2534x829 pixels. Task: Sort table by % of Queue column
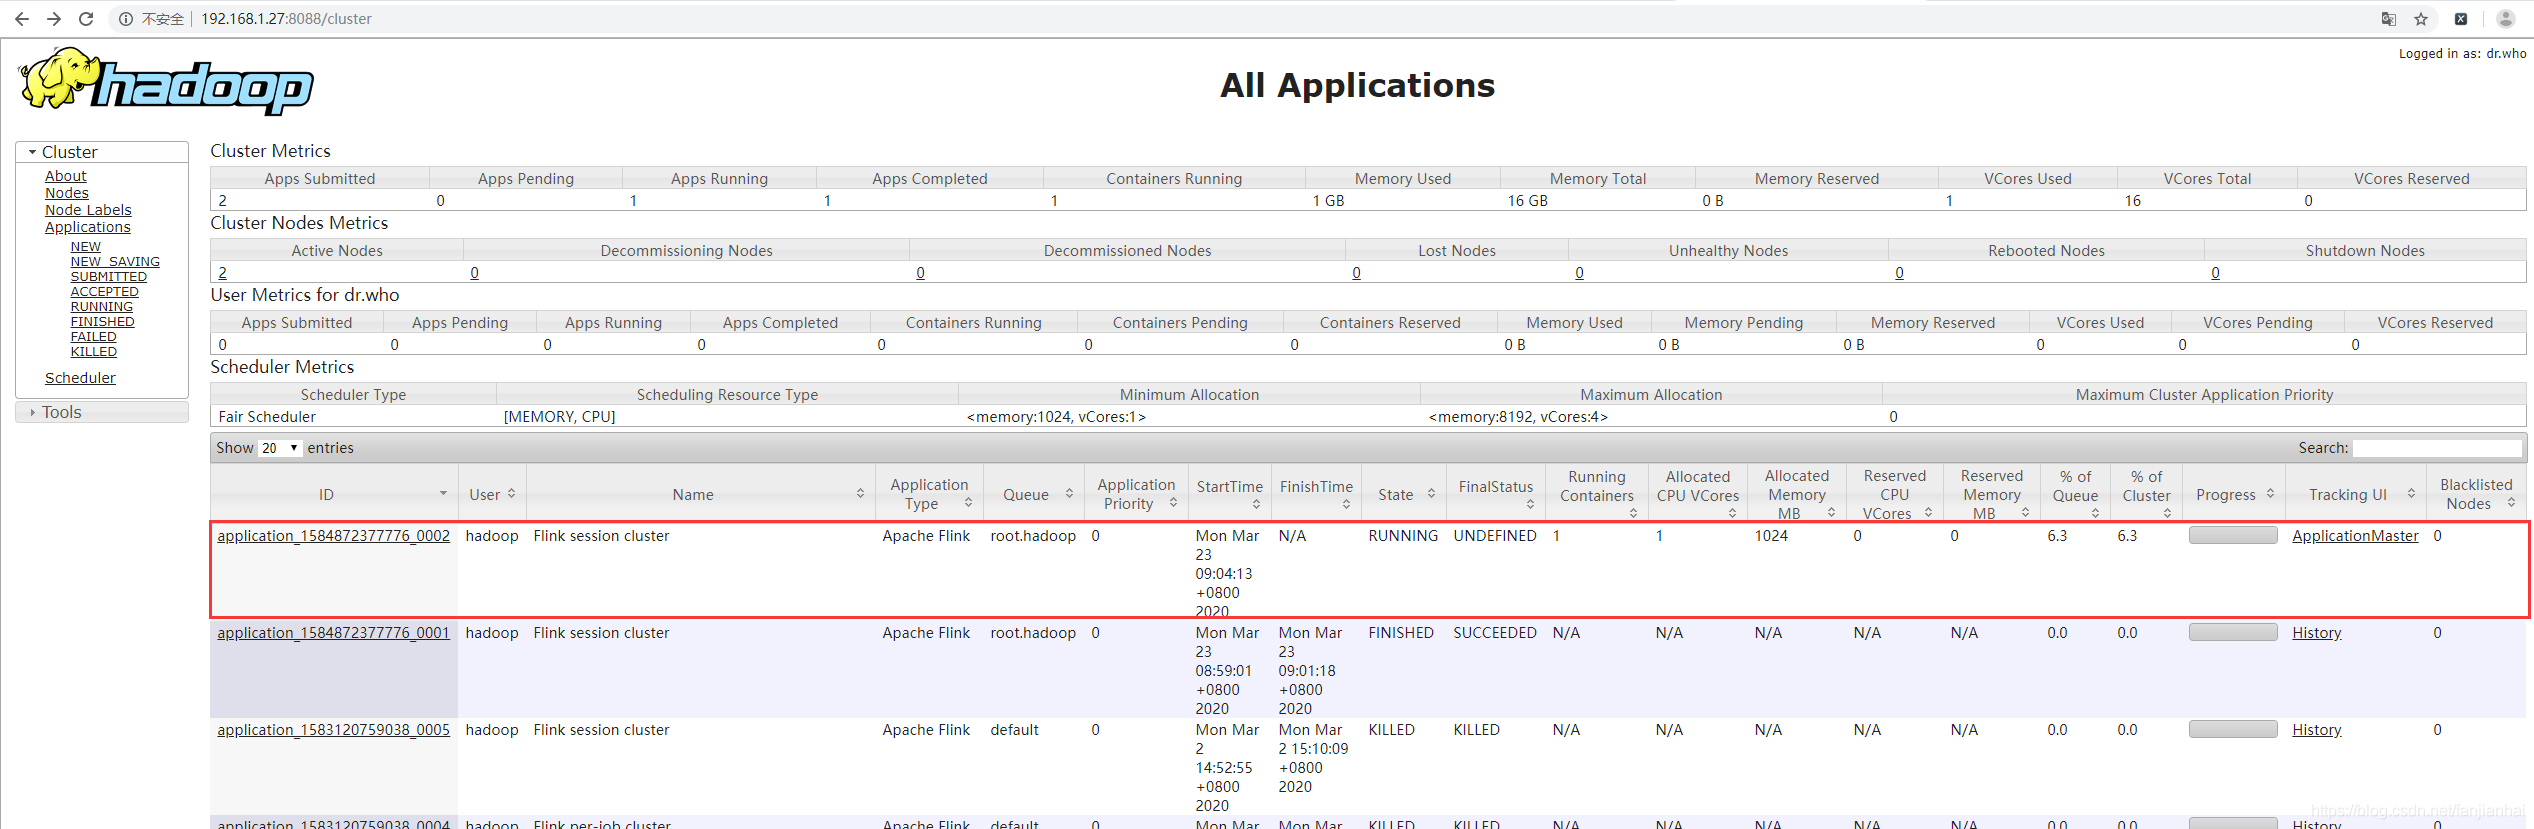(x=2075, y=494)
